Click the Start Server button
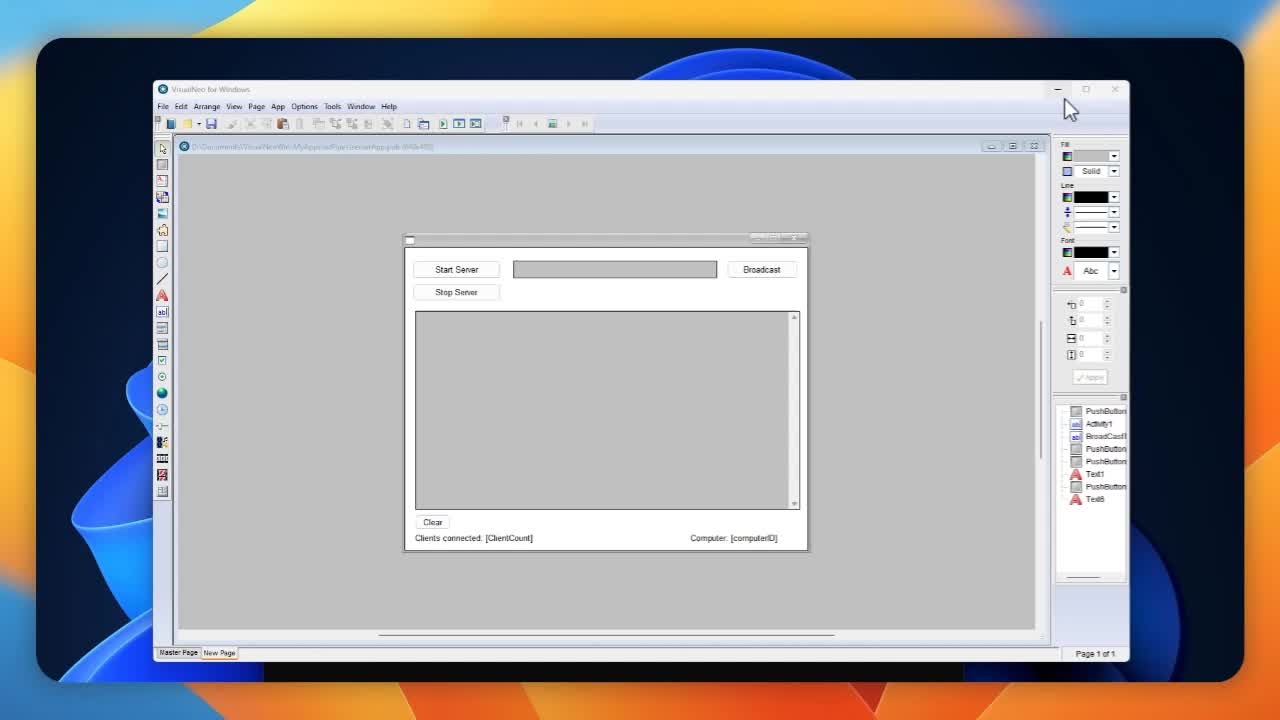 [456, 270]
